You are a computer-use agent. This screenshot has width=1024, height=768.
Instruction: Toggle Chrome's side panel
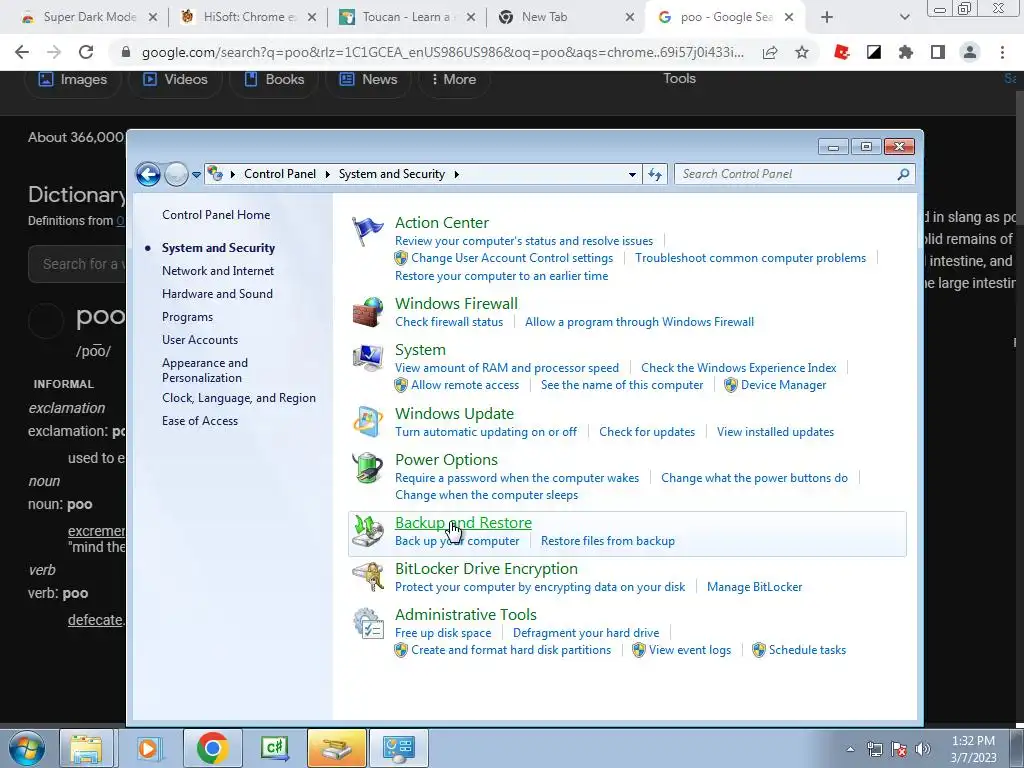point(938,52)
